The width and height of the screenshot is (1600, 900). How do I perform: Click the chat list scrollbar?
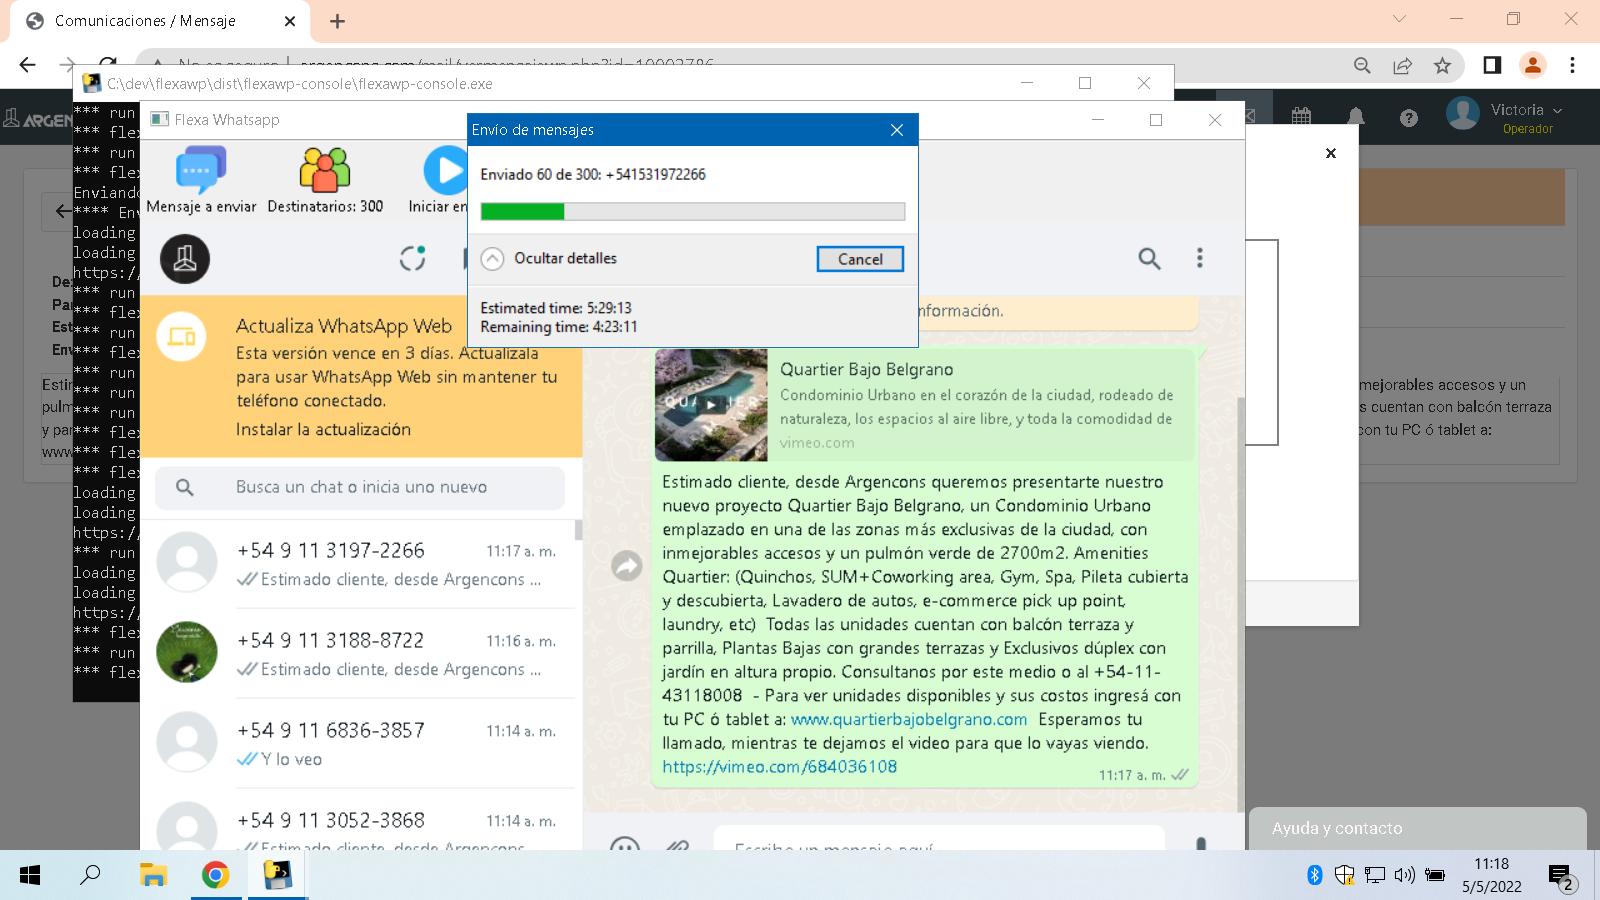coord(578,530)
